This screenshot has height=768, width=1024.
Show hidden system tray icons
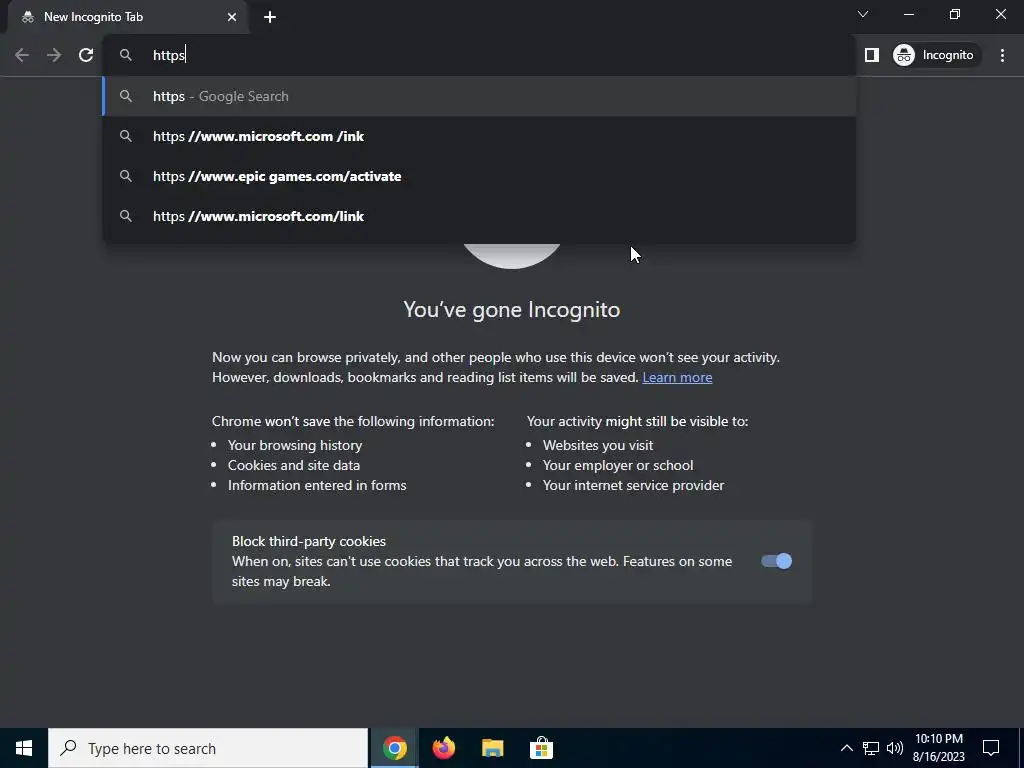pyautogui.click(x=846, y=748)
